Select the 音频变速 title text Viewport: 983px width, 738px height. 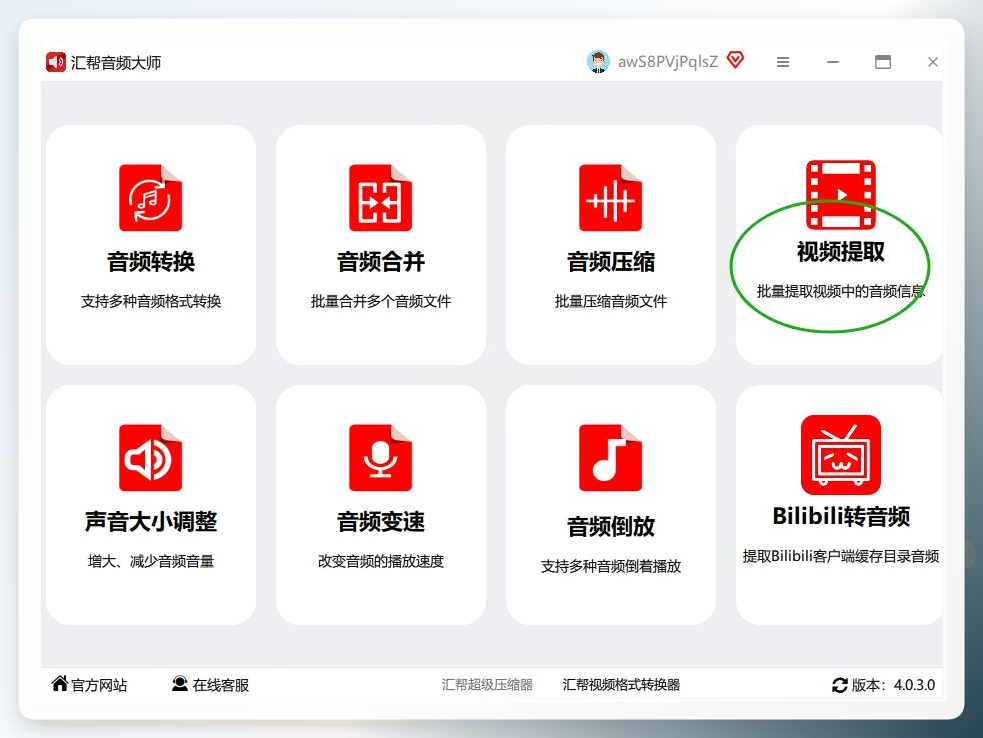[x=381, y=522]
